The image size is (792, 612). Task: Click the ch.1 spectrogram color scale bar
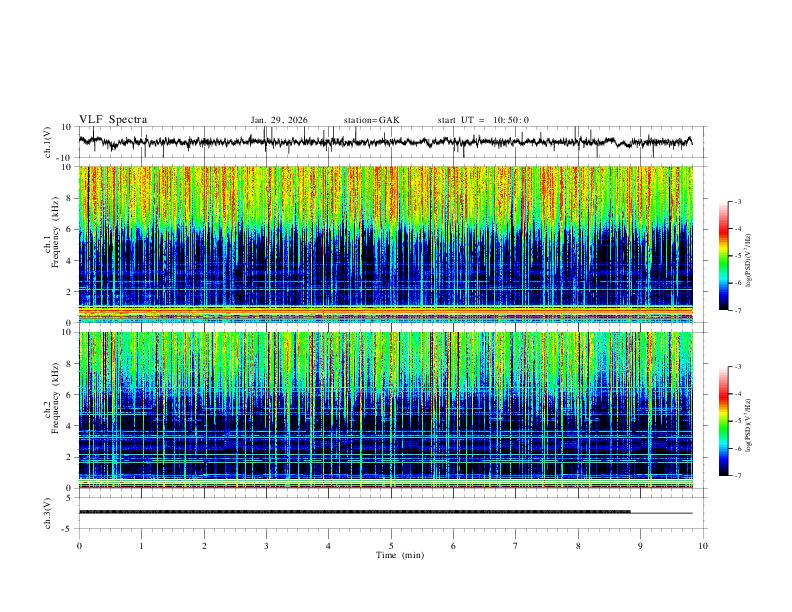coord(723,255)
